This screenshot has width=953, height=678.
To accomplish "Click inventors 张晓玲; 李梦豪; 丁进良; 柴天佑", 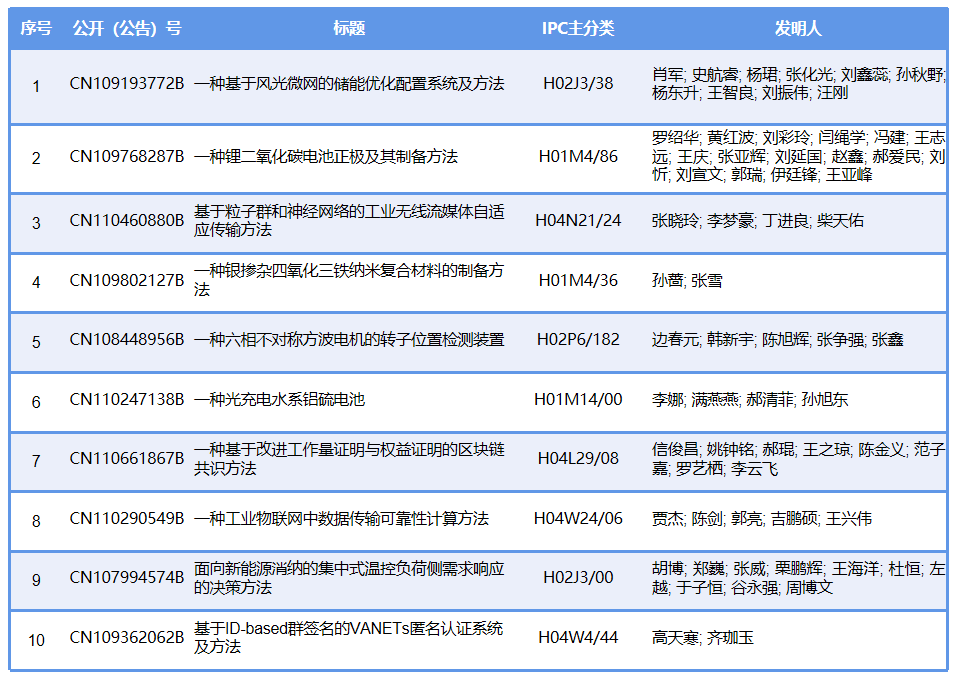I will point(757,221).
